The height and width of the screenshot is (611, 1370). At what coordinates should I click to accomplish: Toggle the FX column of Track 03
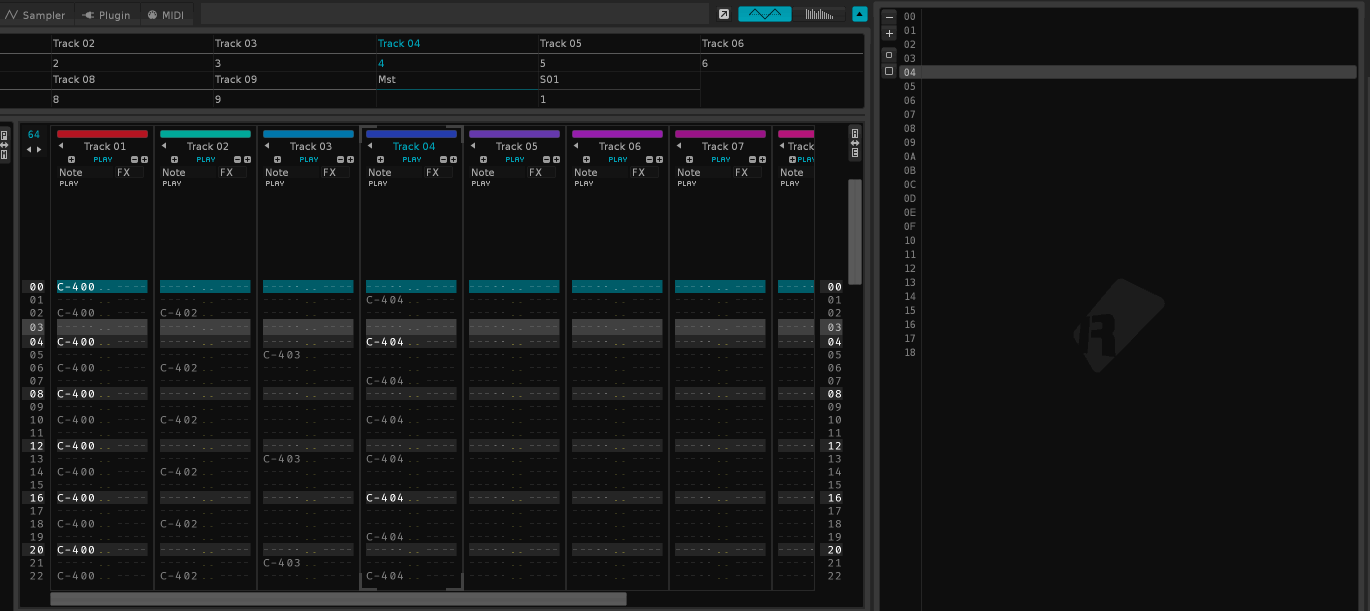pos(329,172)
